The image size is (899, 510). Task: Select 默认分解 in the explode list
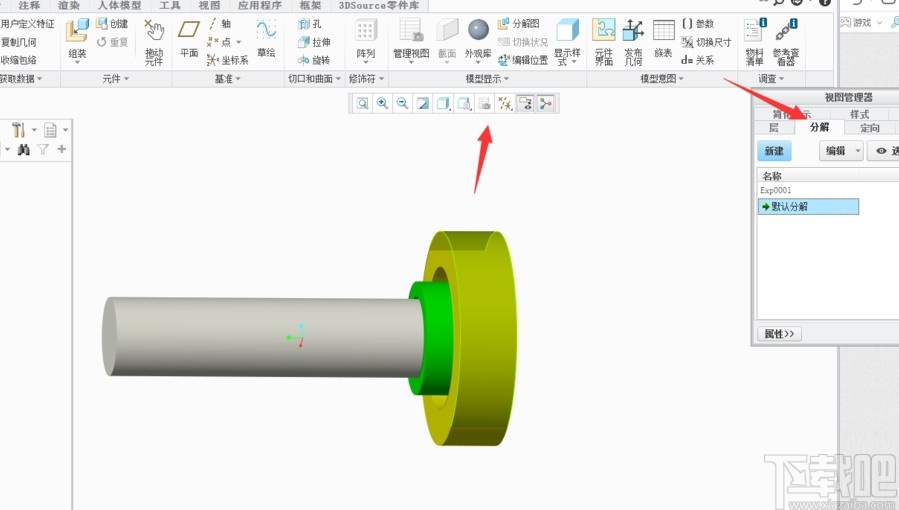tap(808, 206)
